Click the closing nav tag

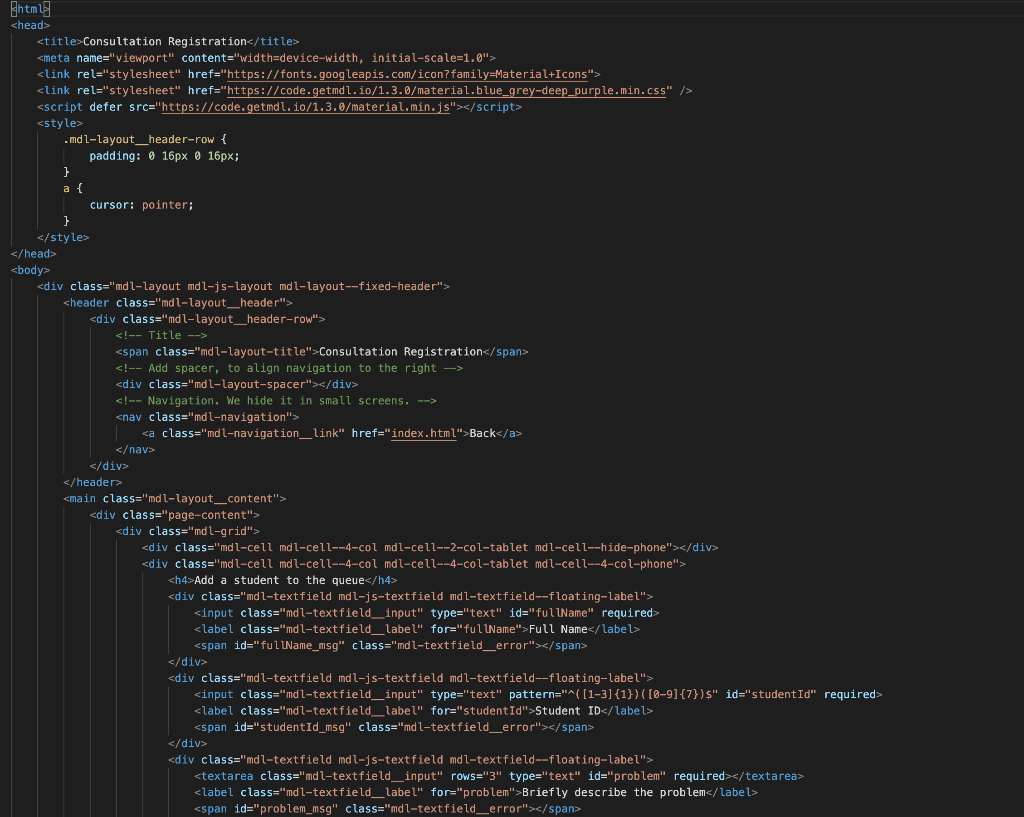135,450
